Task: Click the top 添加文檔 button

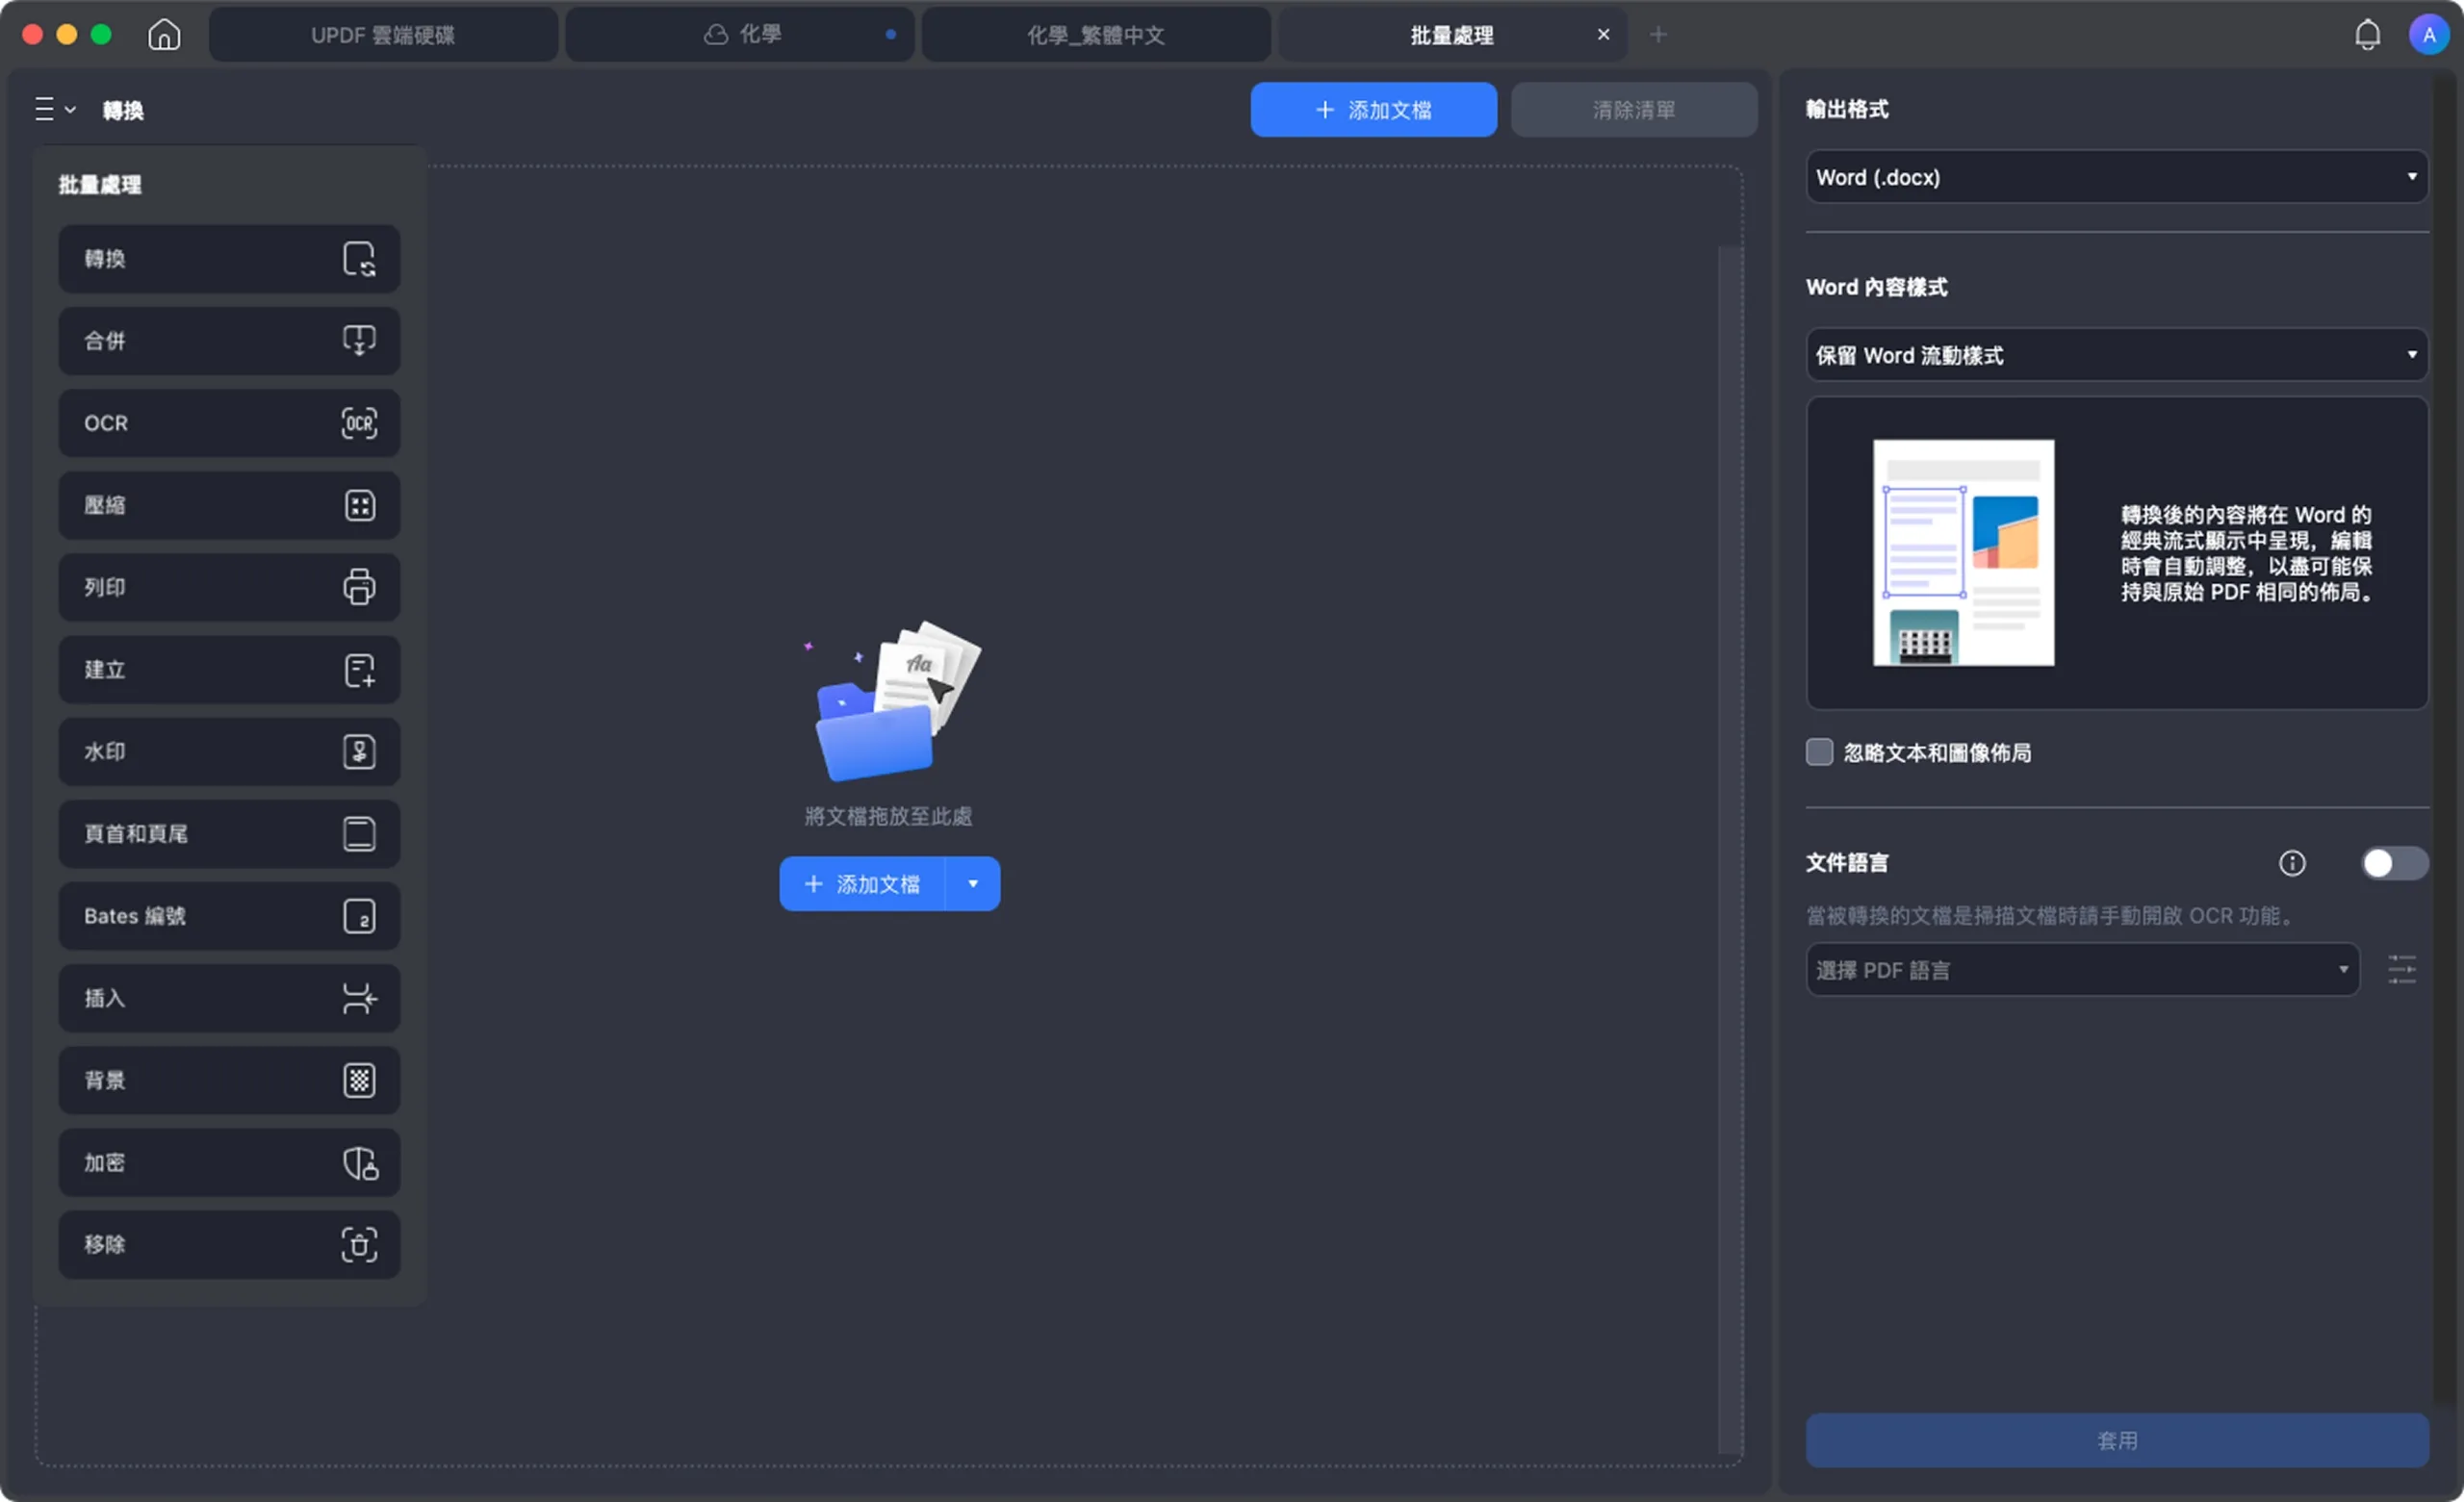Action: (1373, 110)
